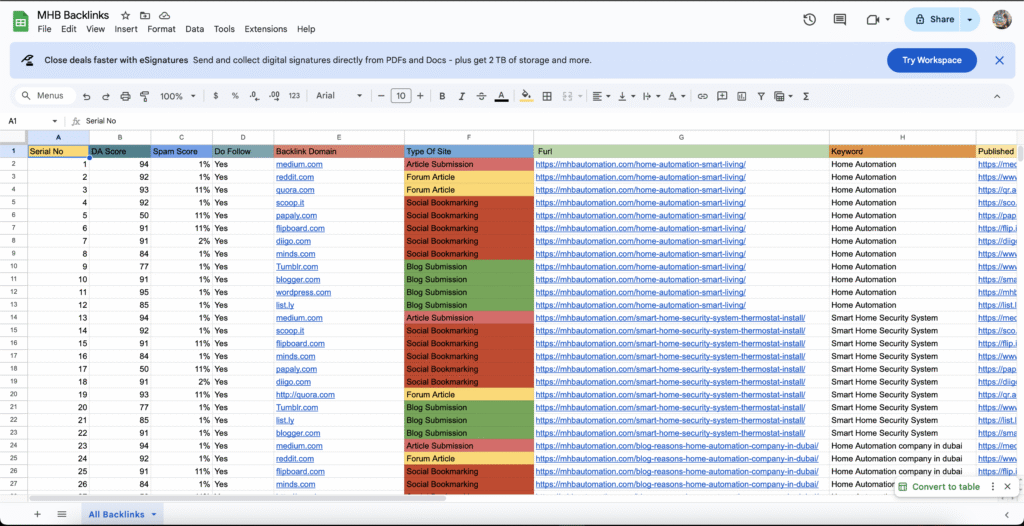Open the Insert menu
Viewport: 1024px width, 526px height.
pyautogui.click(x=126, y=29)
